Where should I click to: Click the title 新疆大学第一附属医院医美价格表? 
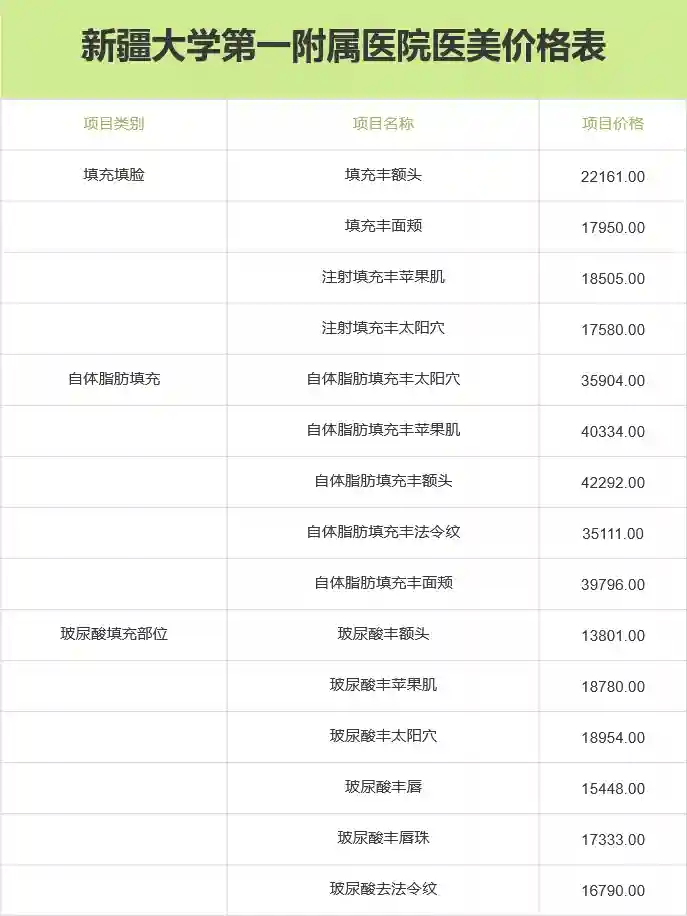point(343,47)
